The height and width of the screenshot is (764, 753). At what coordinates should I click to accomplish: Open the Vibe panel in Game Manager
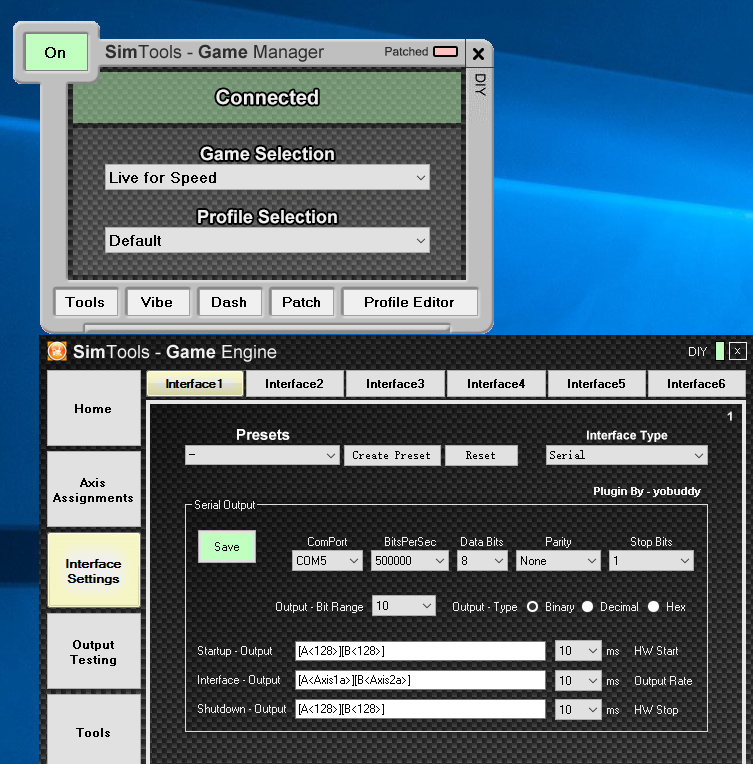coord(157,302)
